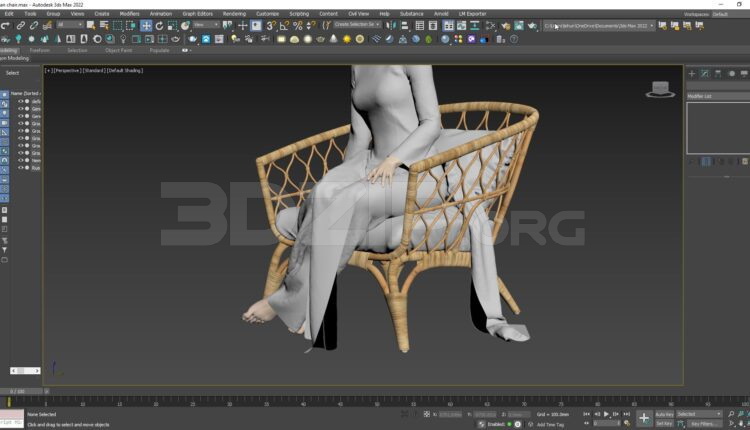Image resolution: width=750 pixels, height=430 pixels.
Task: Click the Unlink Selection icon
Action: [x=34, y=25]
